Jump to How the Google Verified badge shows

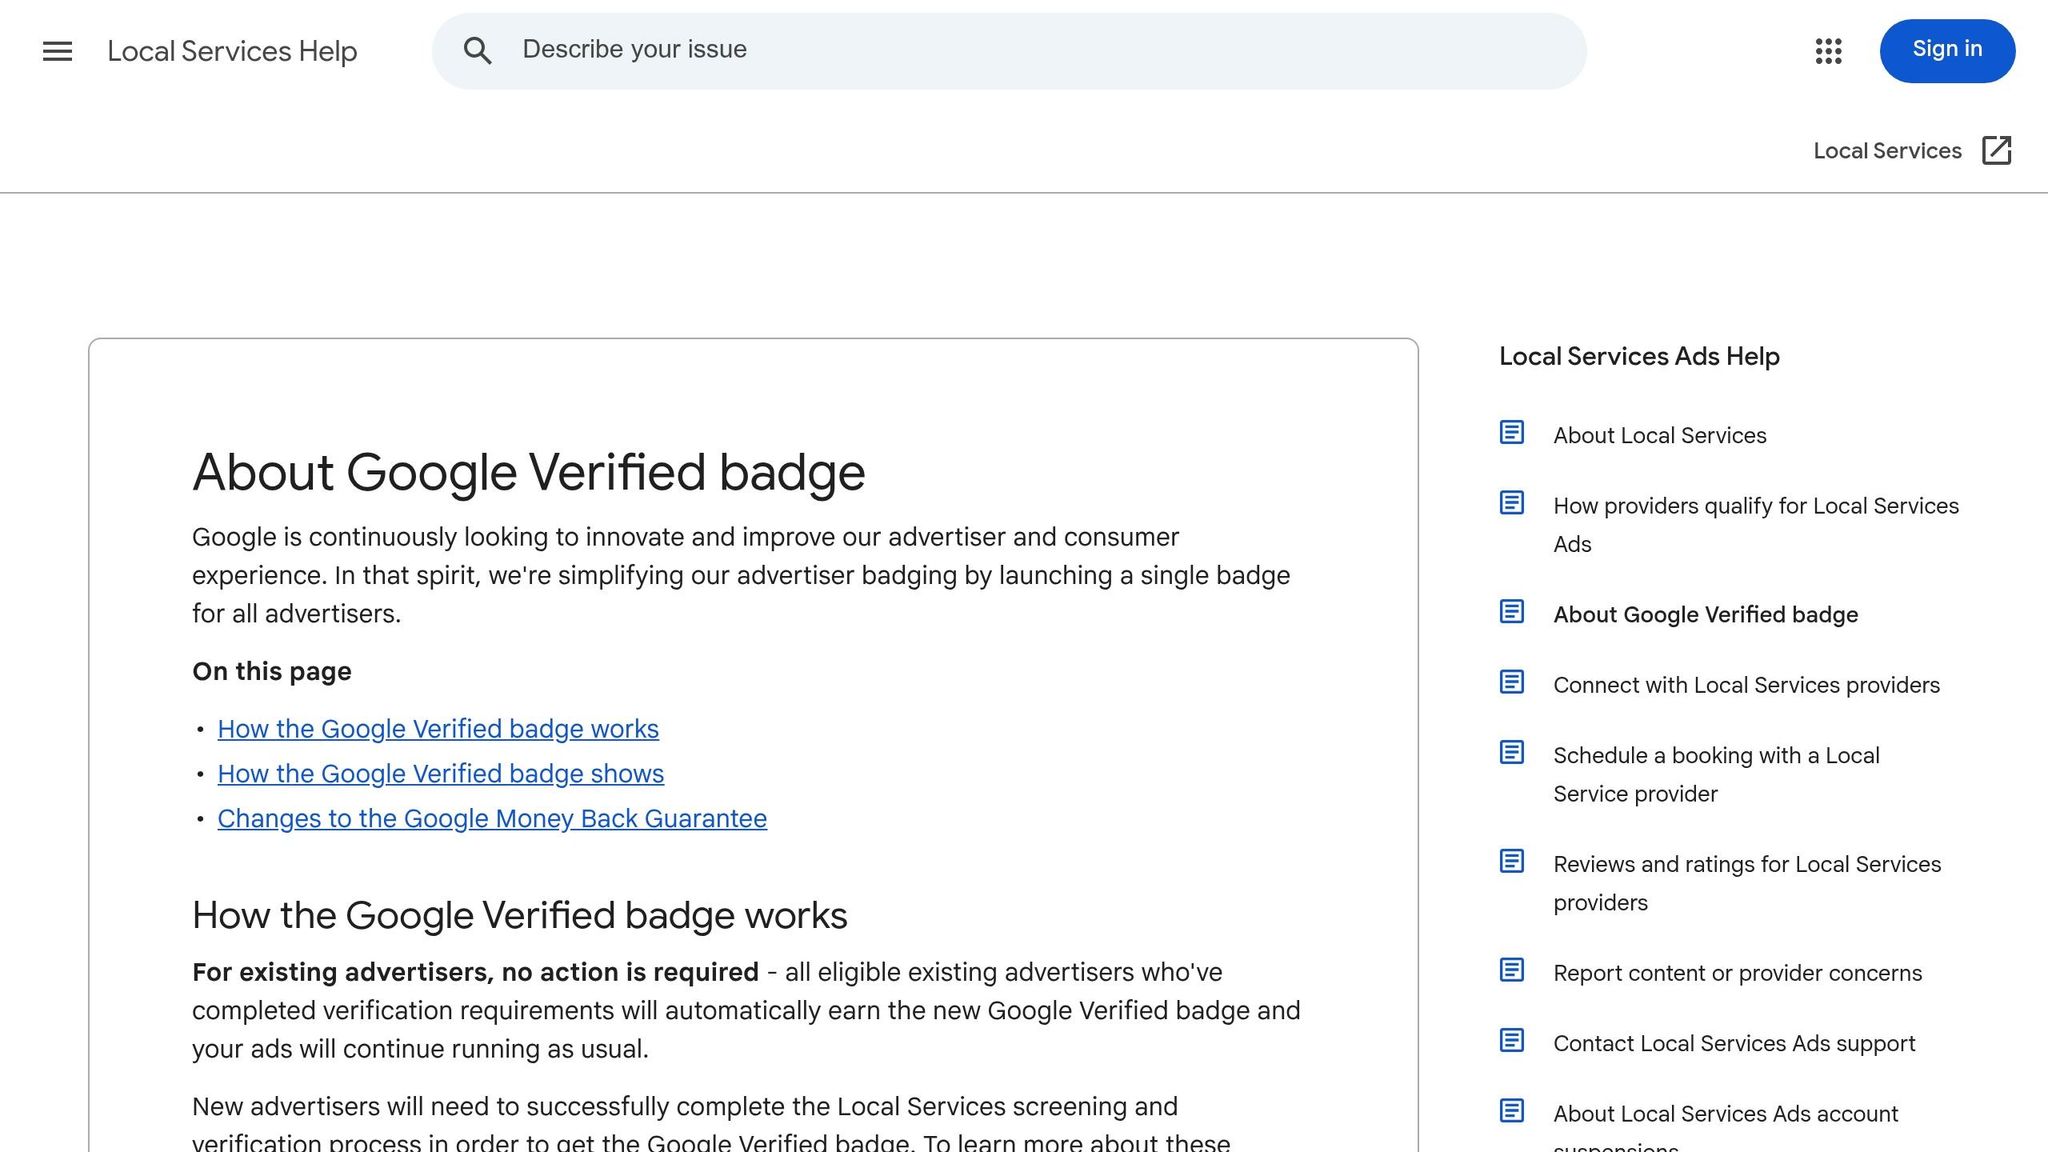pos(441,774)
